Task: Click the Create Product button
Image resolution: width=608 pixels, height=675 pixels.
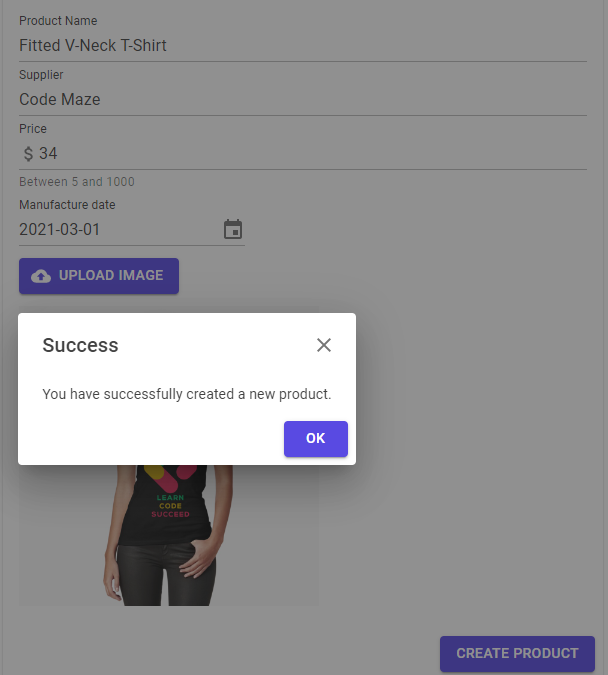Action: [x=517, y=654]
